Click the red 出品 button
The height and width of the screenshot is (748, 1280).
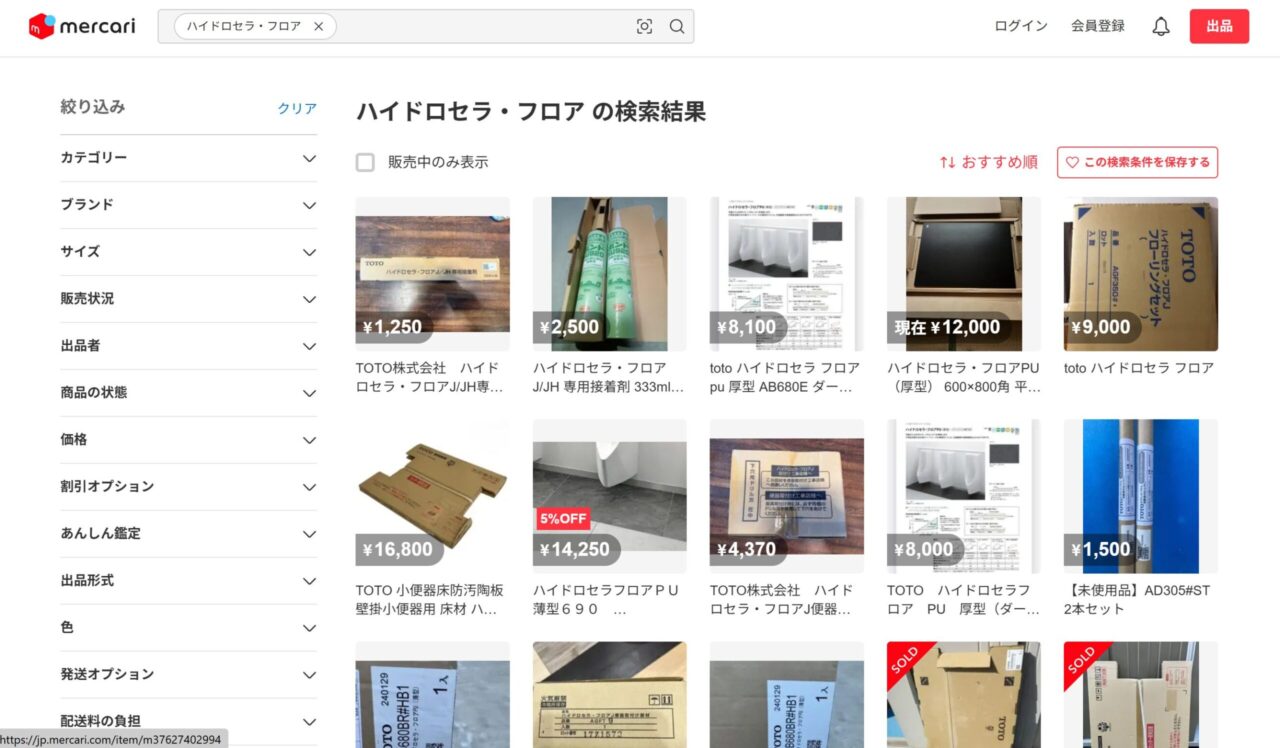[1219, 27]
